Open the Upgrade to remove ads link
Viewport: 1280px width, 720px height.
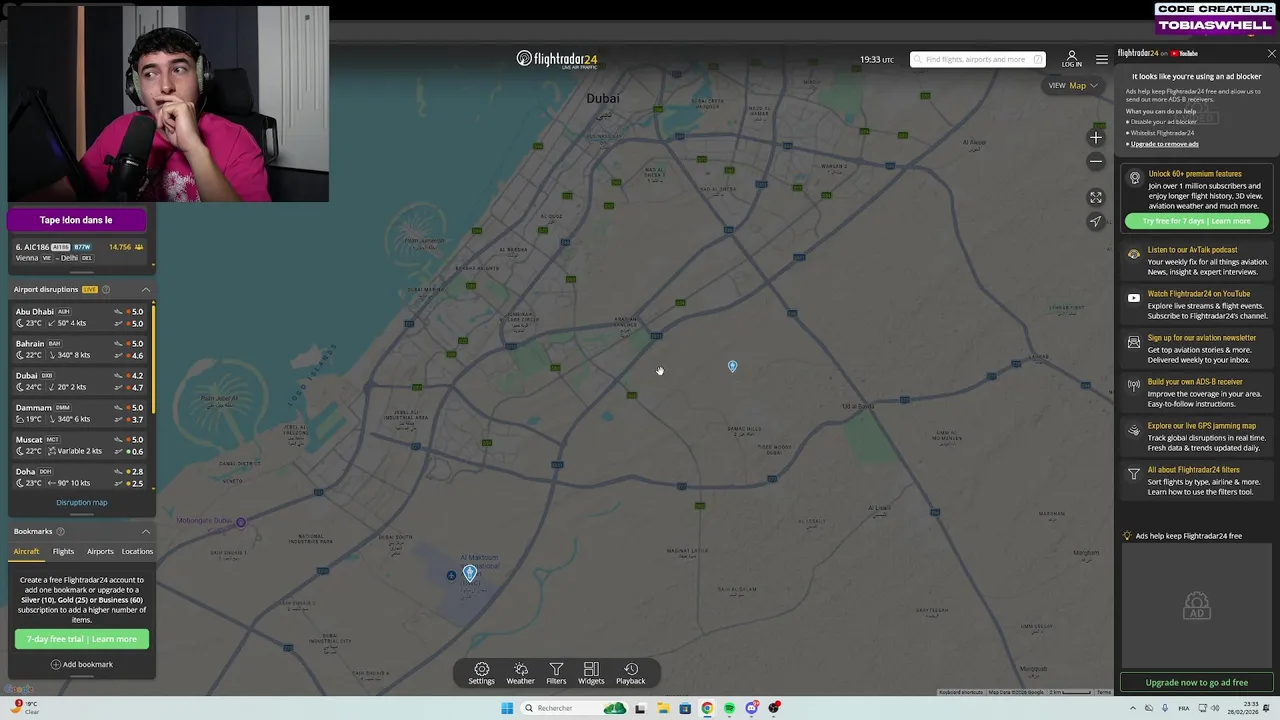[1164, 144]
